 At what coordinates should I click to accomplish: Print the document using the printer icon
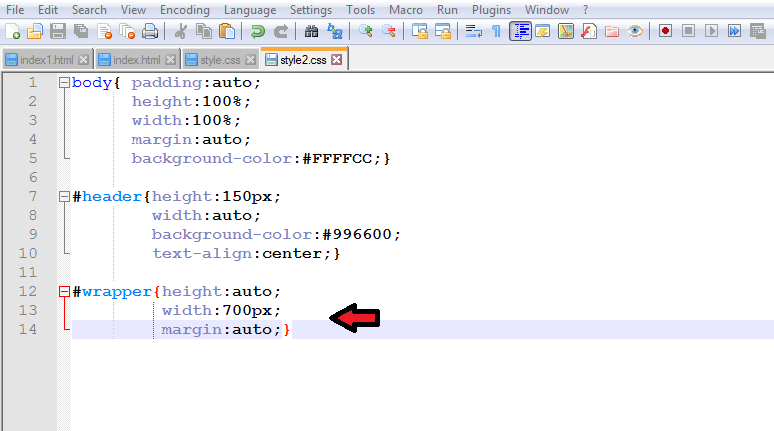(150, 31)
